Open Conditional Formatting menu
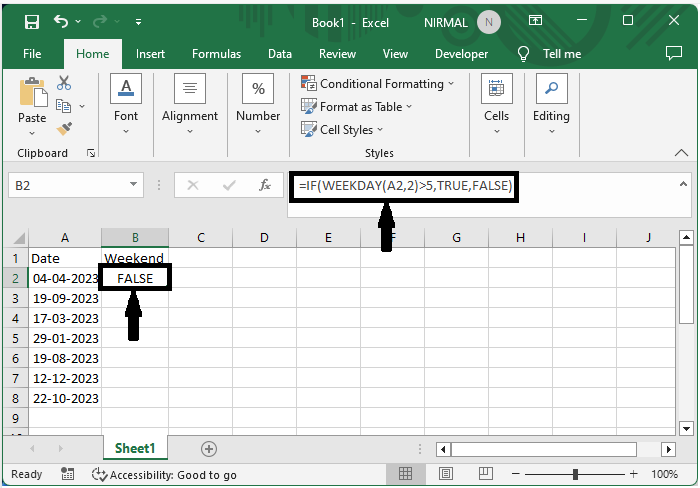 click(x=378, y=84)
